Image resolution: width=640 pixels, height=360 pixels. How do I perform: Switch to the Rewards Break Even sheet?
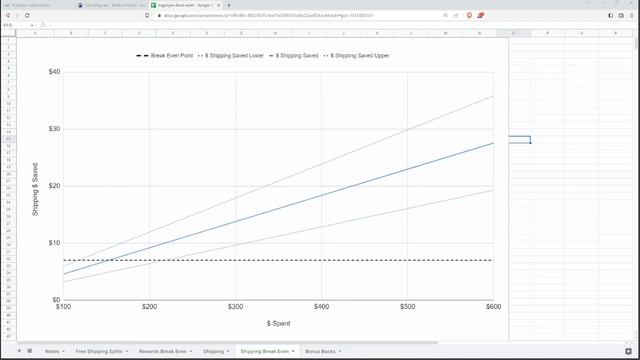coord(162,351)
